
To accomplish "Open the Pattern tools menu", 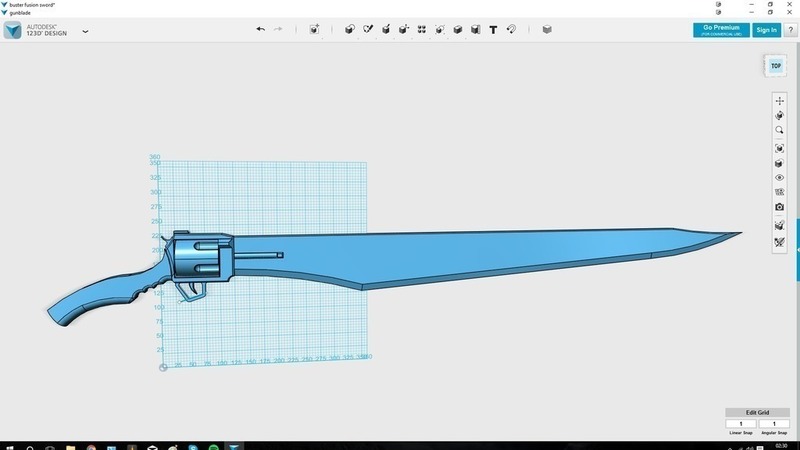I will (x=421, y=29).
